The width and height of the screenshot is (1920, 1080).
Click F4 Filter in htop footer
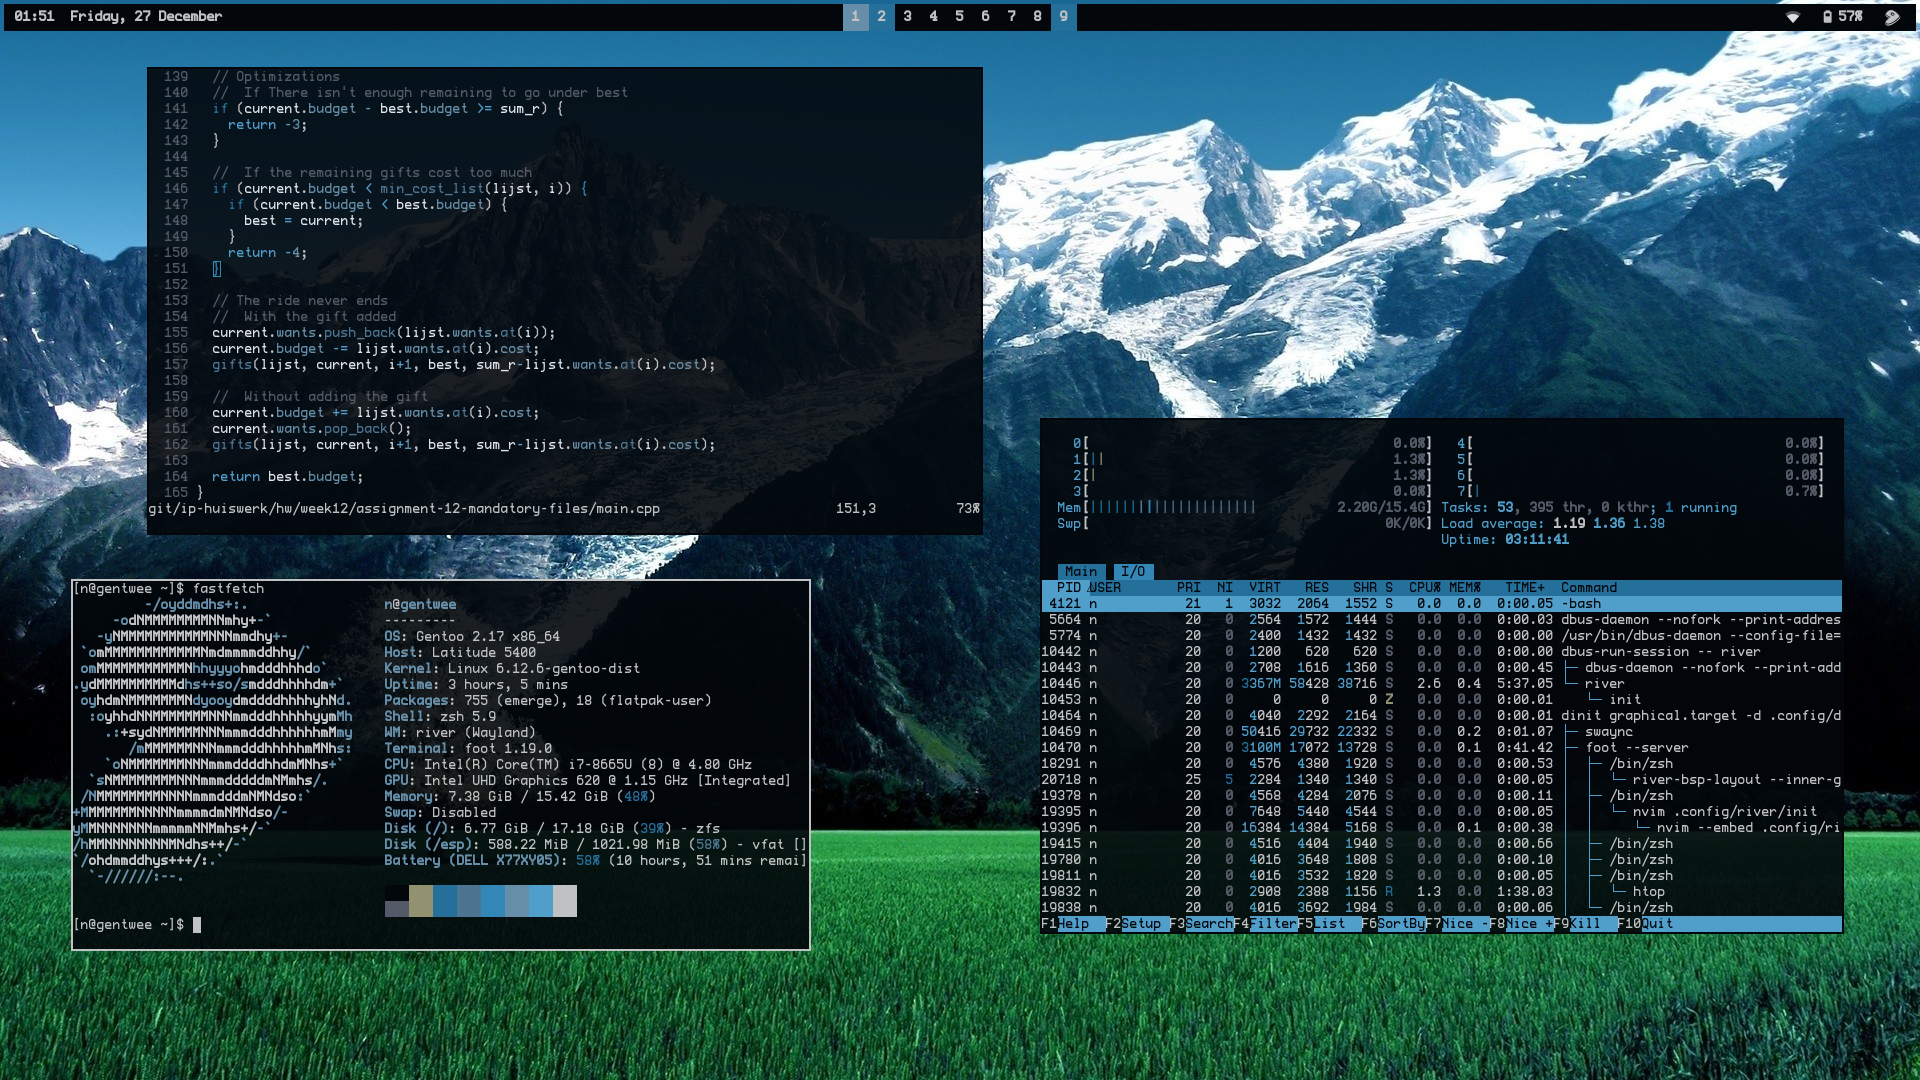(1265, 924)
